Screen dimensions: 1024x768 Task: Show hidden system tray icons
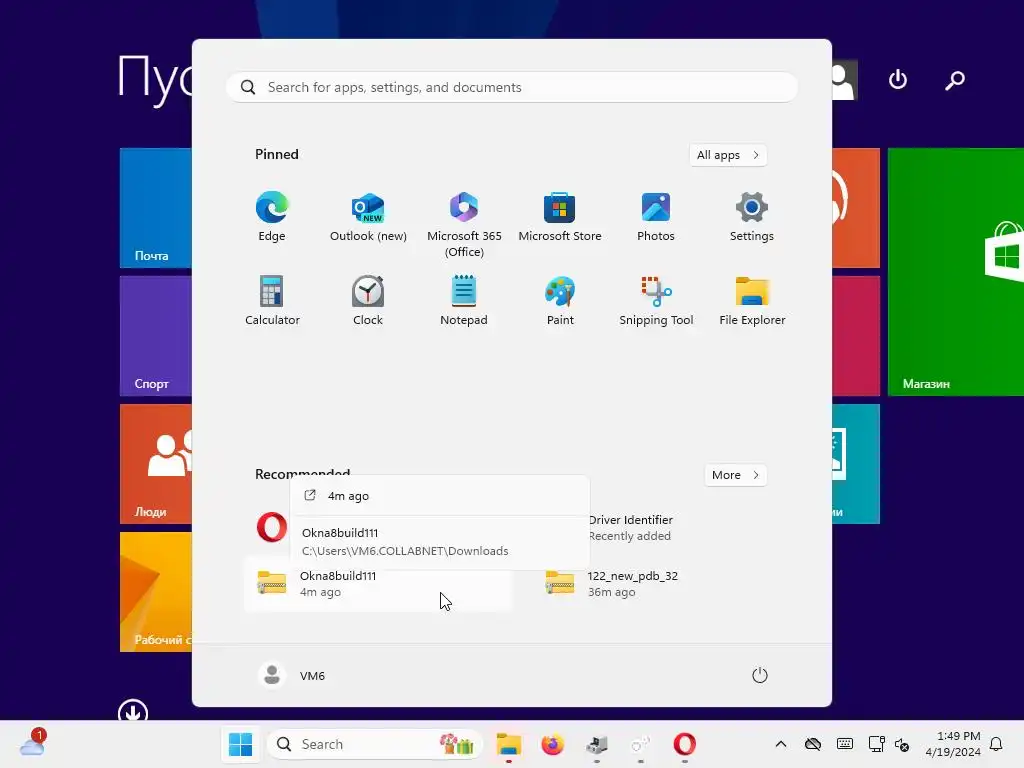click(780, 744)
